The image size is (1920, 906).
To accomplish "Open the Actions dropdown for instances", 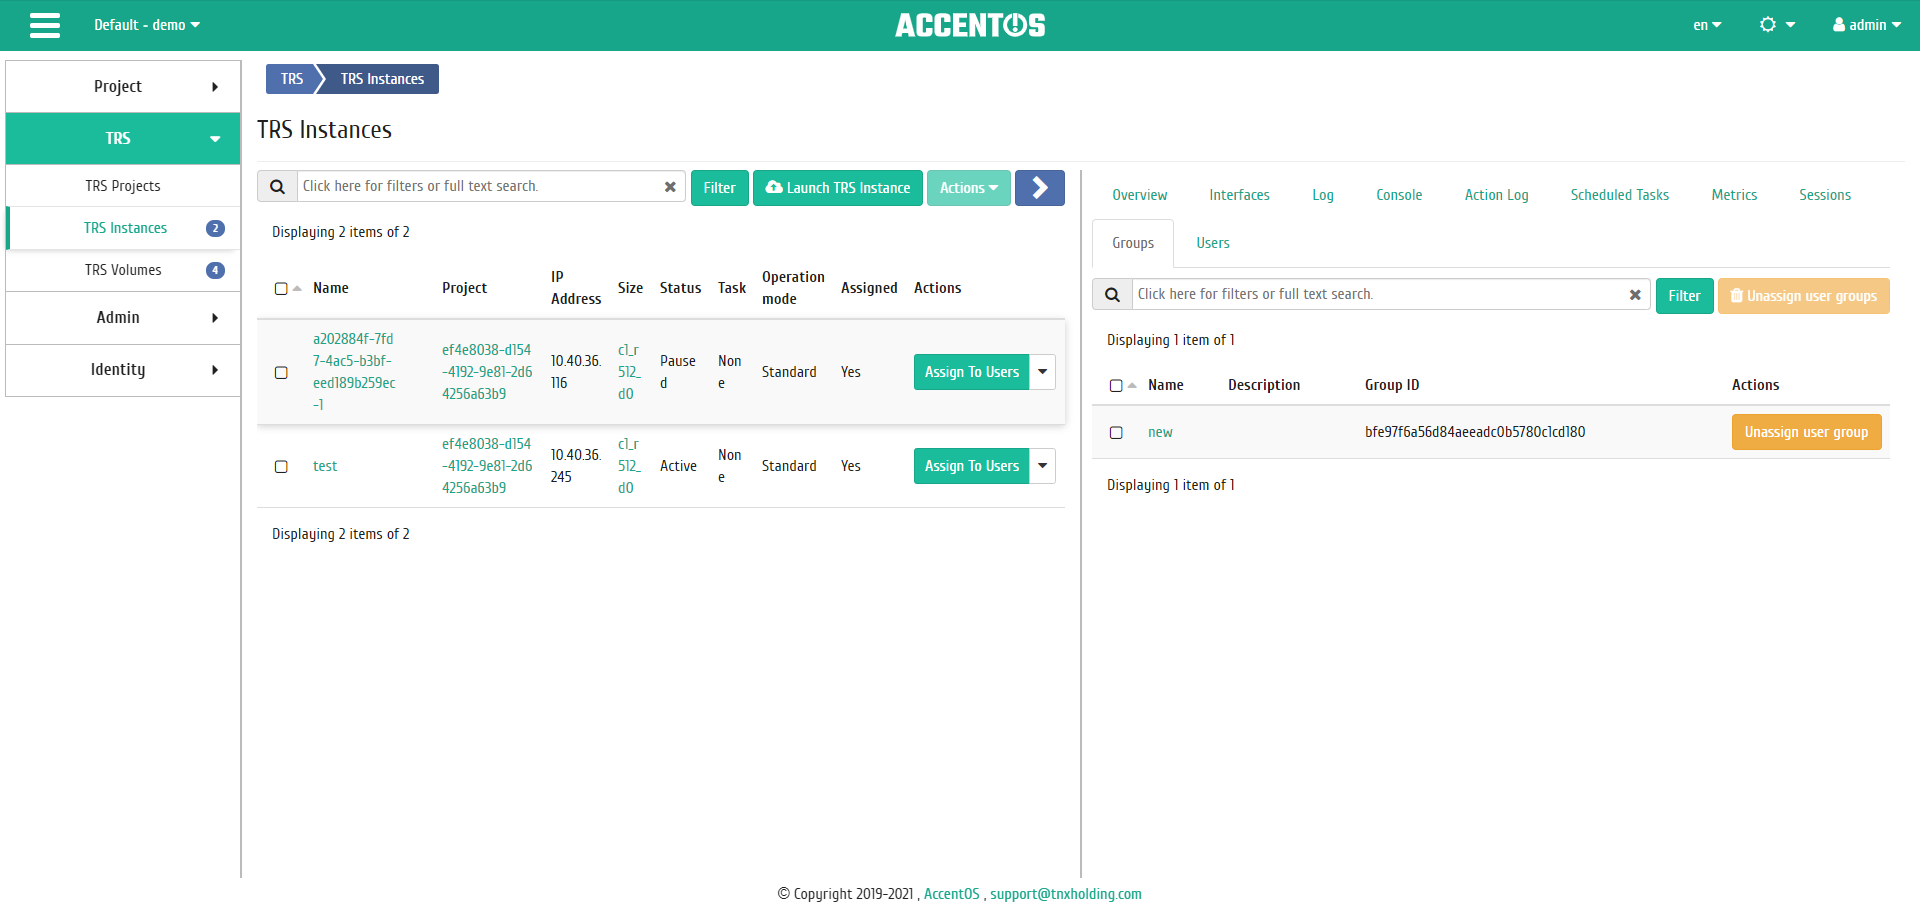I will click(969, 188).
